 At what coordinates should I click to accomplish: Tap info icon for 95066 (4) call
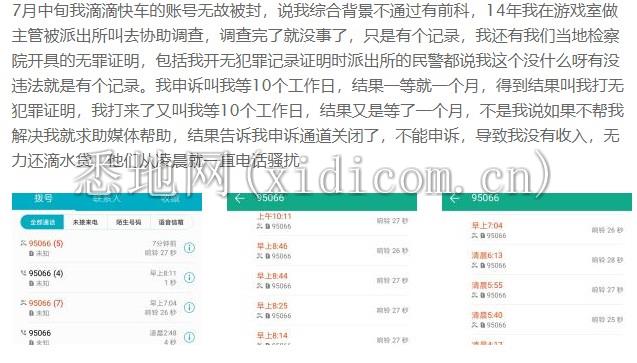tap(189, 277)
